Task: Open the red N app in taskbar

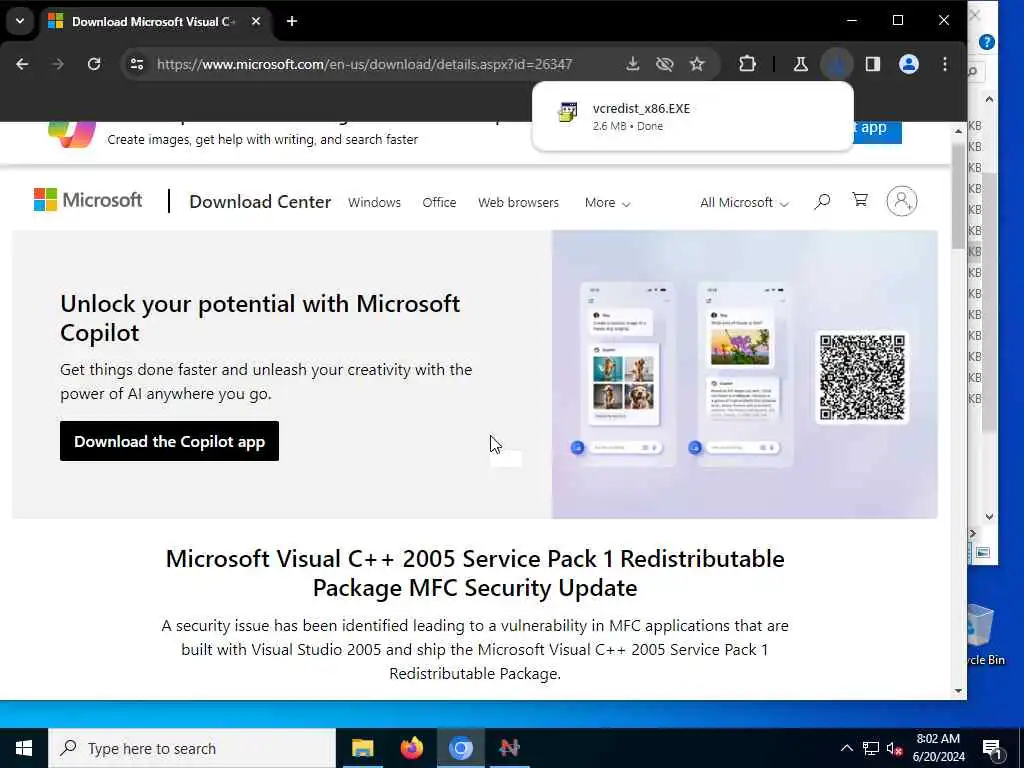Action: coord(509,748)
